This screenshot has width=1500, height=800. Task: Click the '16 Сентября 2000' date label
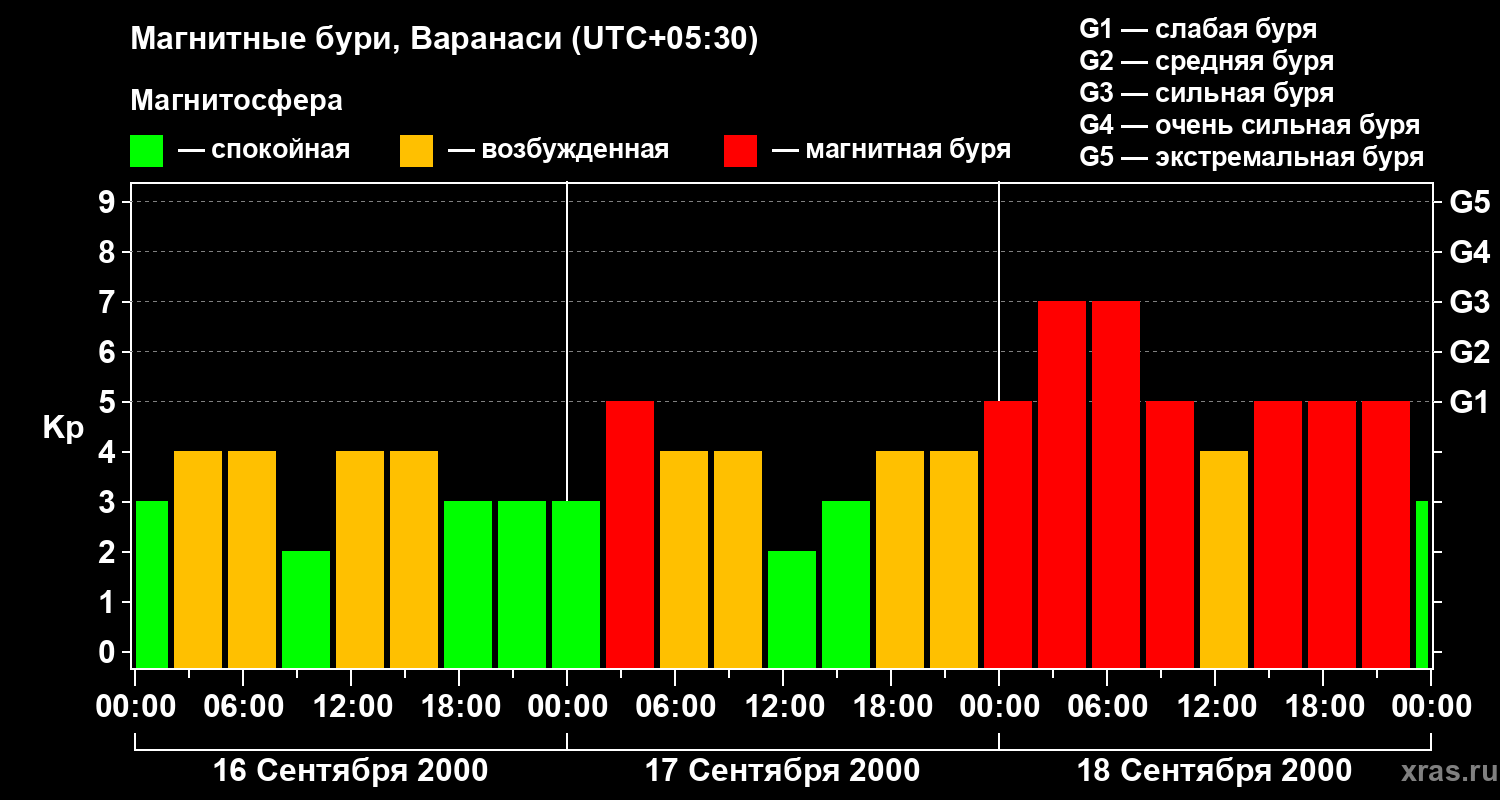point(351,771)
